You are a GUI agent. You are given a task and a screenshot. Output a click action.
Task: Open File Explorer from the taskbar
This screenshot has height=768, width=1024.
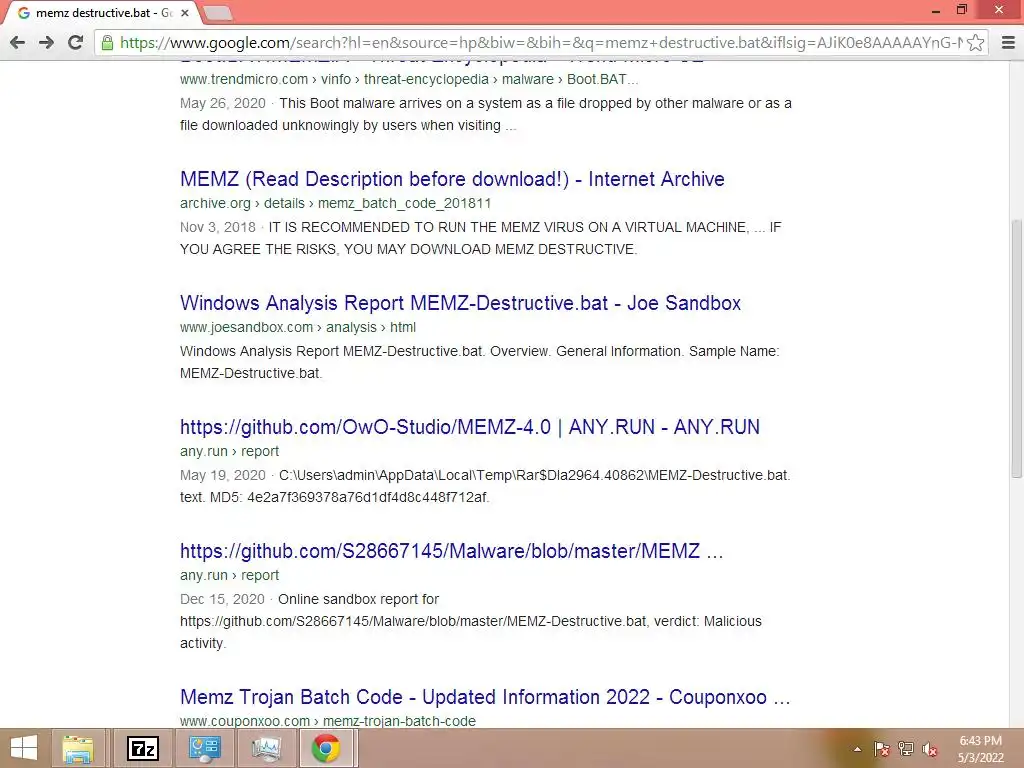coord(78,748)
